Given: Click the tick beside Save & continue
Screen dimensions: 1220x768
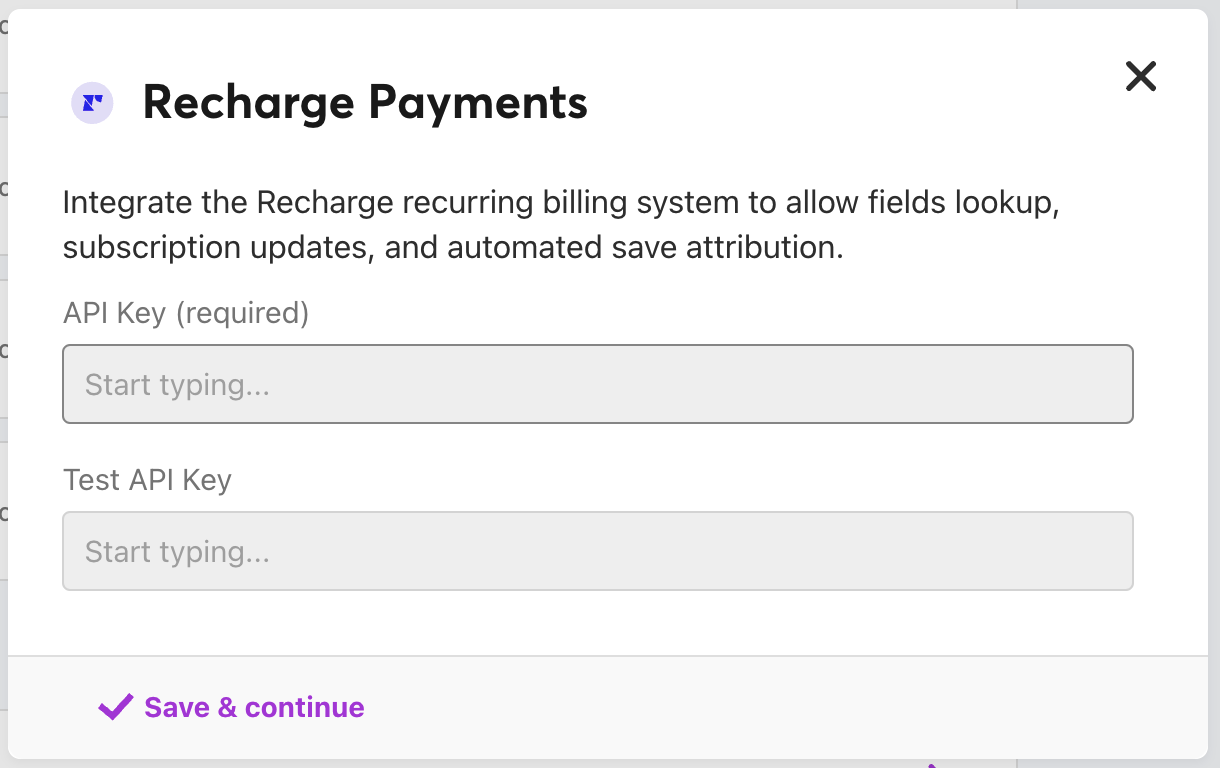Looking at the screenshot, I should [115, 707].
